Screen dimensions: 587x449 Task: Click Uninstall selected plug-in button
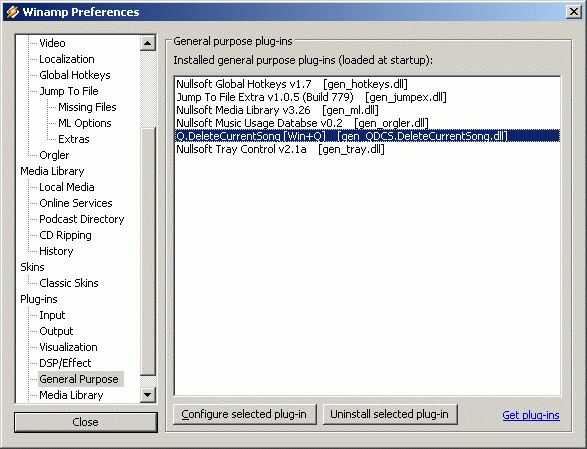point(390,414)
